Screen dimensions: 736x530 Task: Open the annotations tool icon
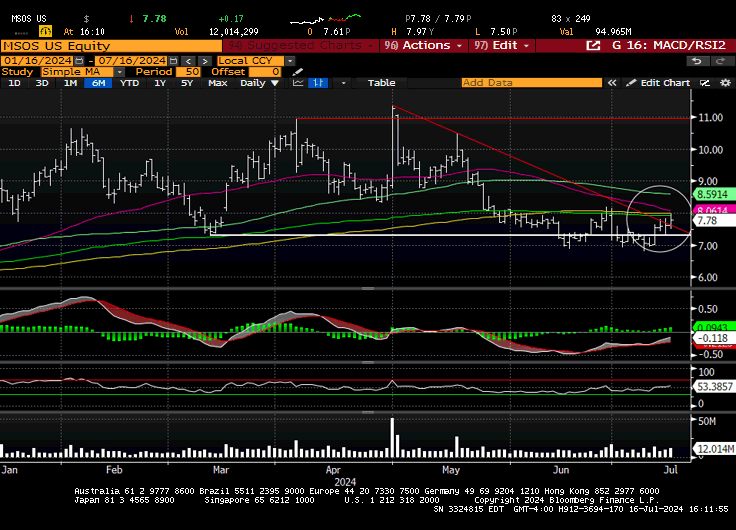click(705, 83)
